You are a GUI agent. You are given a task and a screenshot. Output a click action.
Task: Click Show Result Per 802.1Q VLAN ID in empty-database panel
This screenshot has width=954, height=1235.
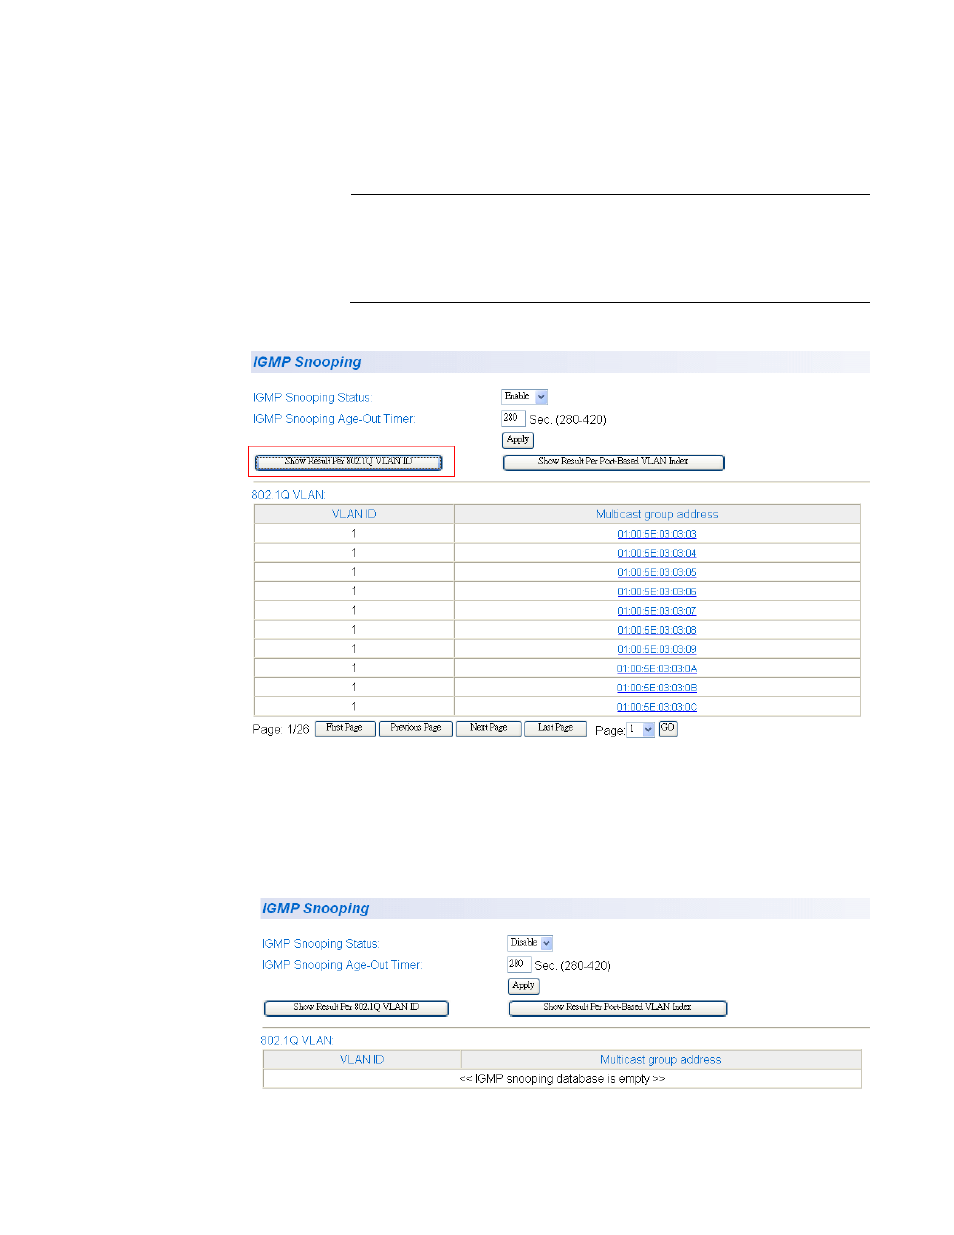coord(356,1008)
